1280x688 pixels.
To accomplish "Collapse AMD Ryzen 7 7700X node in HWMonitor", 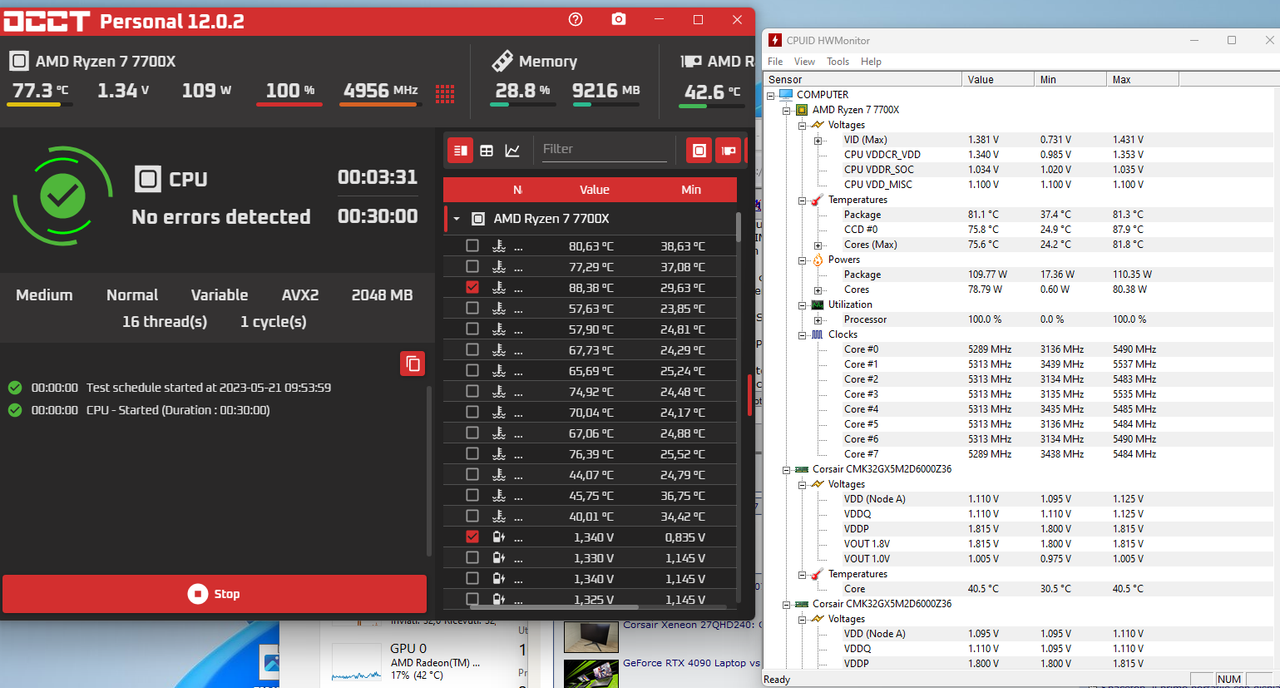I will pos(787,110).
